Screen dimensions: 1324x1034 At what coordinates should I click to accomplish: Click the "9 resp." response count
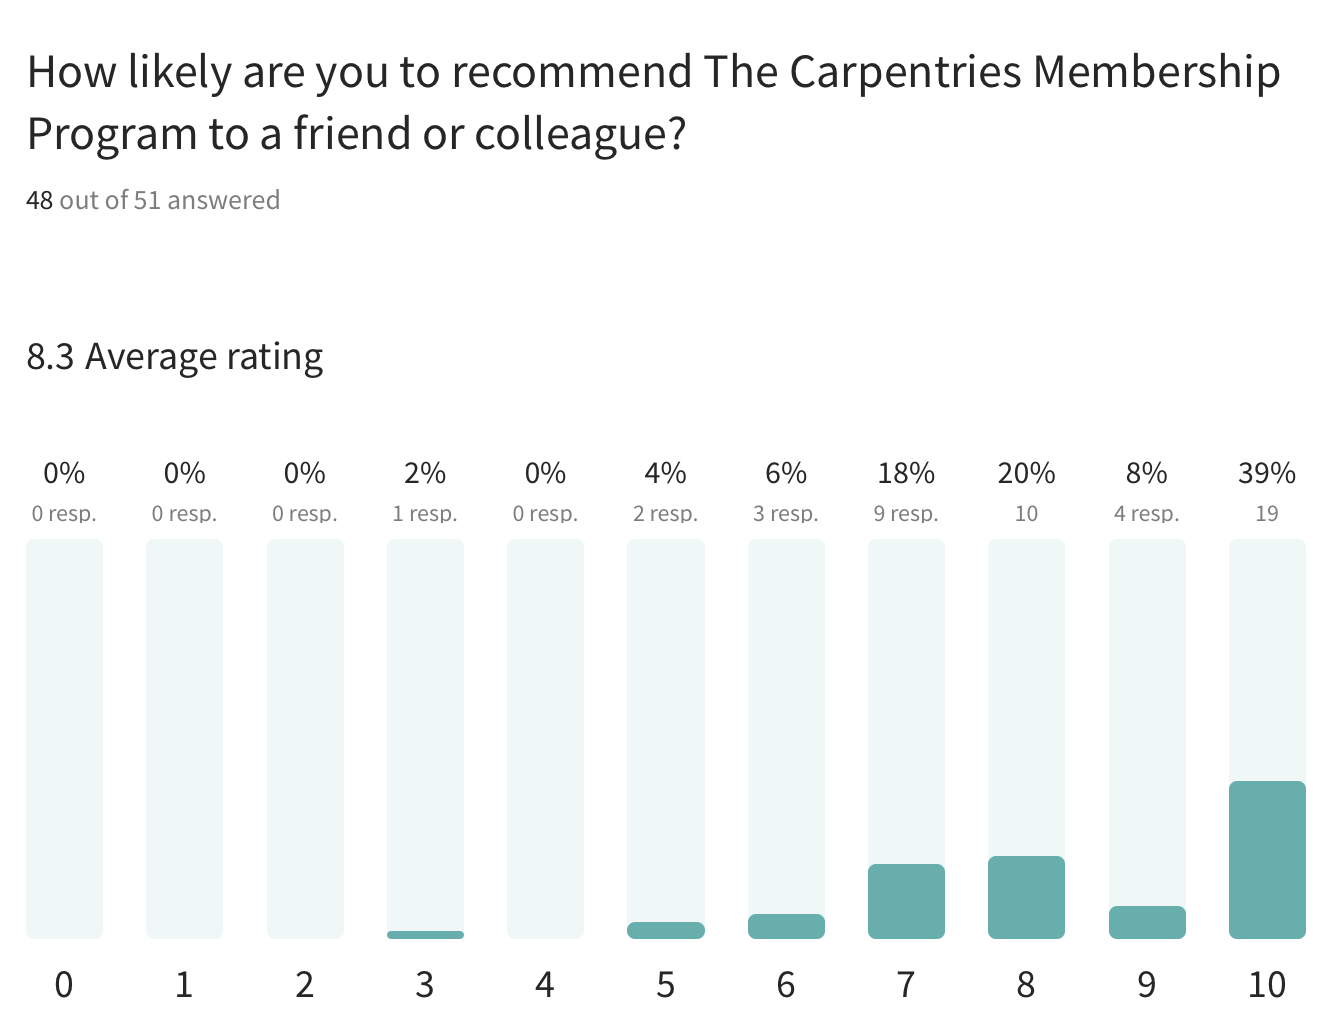tap(906, 514)
